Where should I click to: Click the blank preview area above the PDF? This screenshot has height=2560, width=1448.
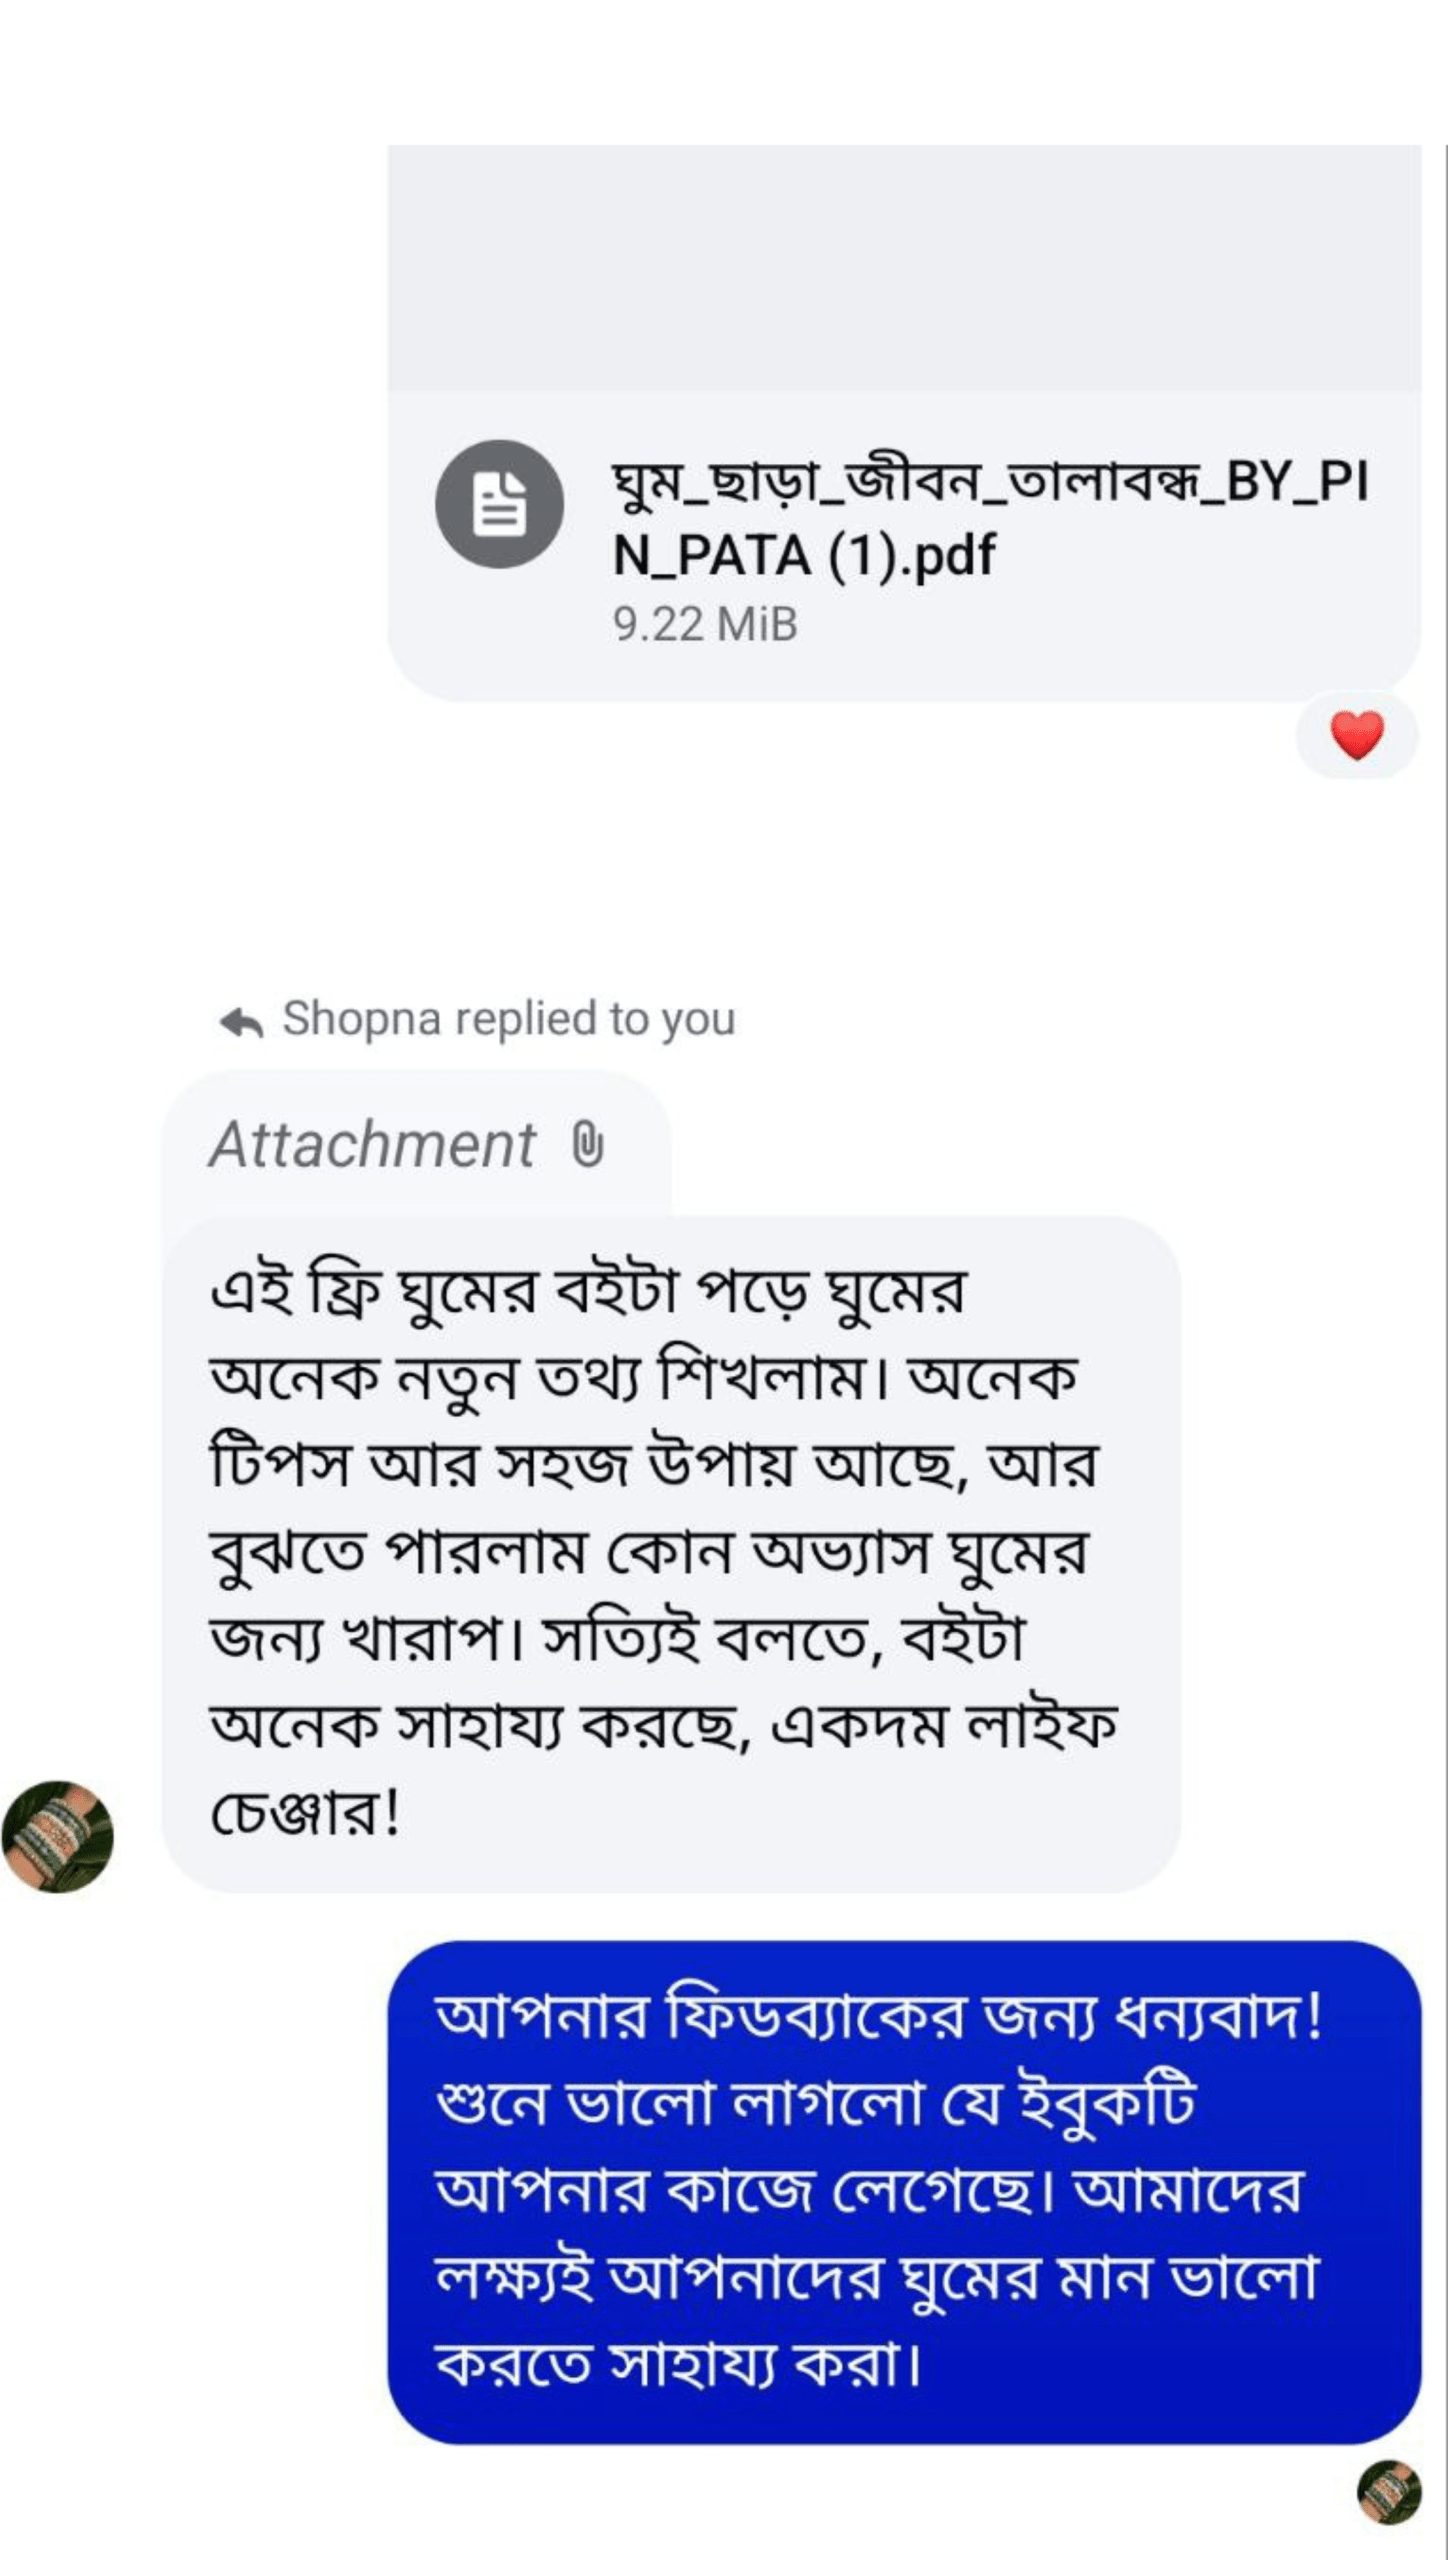904,268
